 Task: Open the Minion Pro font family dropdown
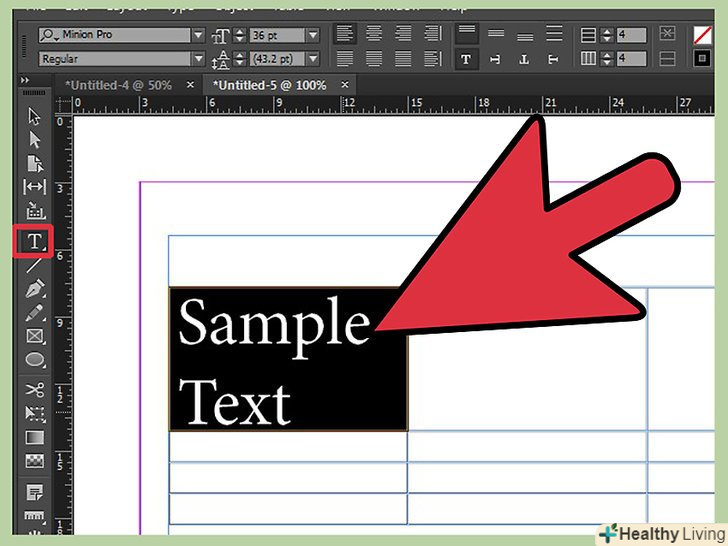pyautogui.click(x=198, y=35)
